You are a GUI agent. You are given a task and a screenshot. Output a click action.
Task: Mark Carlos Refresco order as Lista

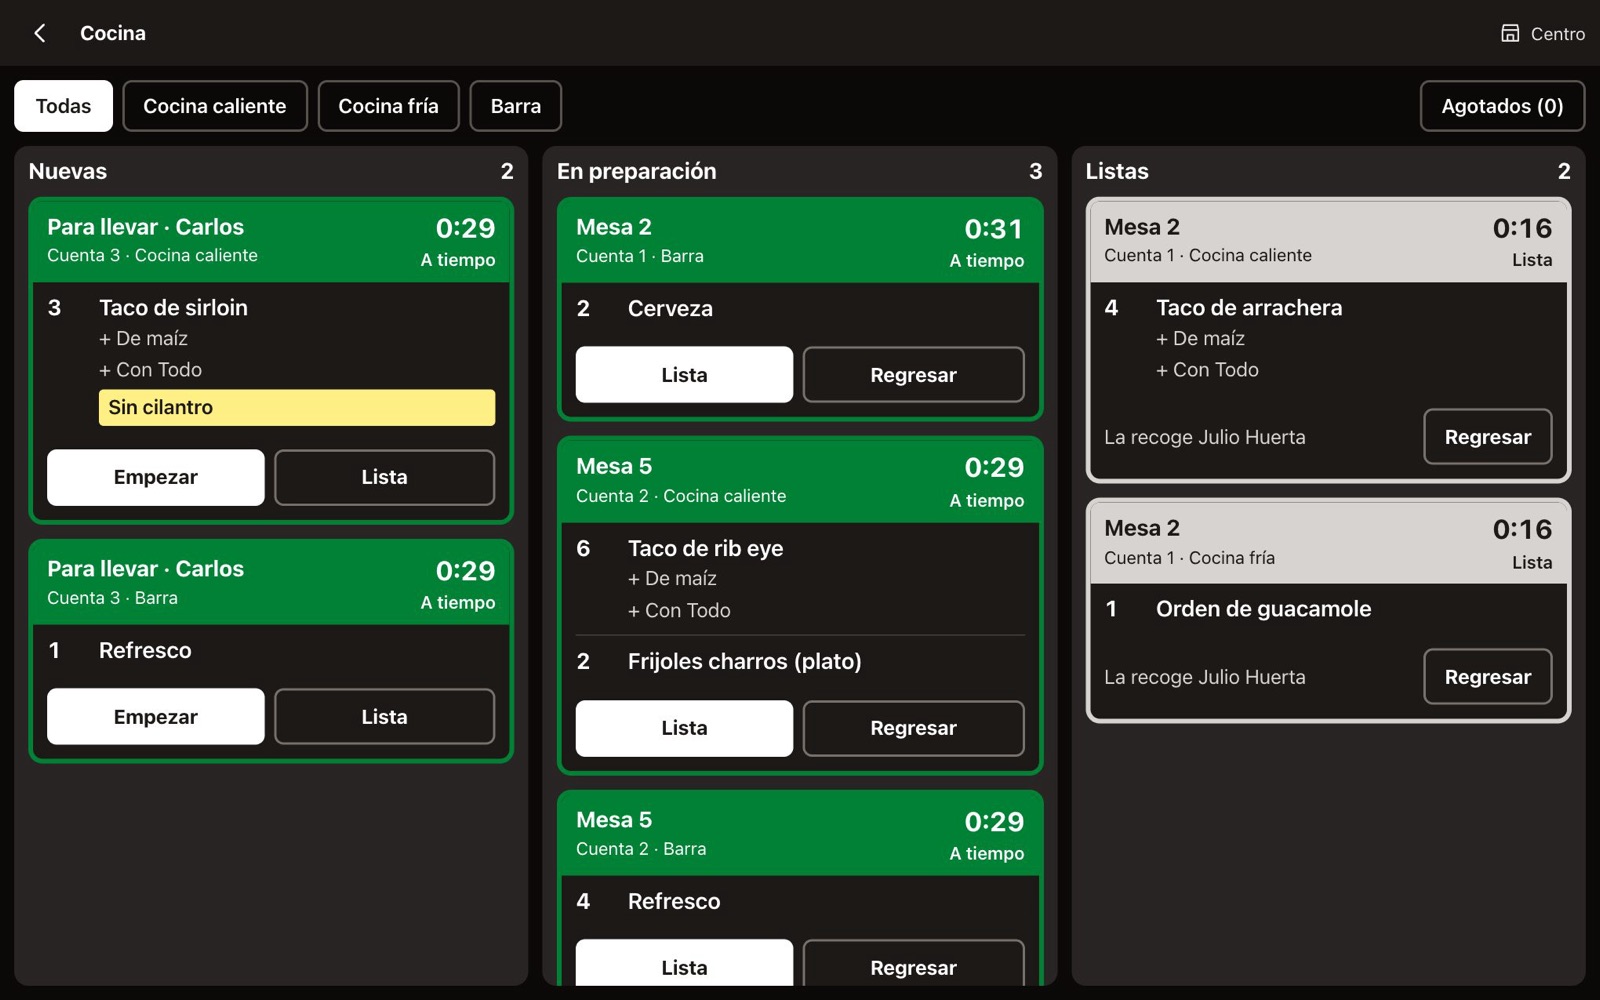(x=384, y=717)
